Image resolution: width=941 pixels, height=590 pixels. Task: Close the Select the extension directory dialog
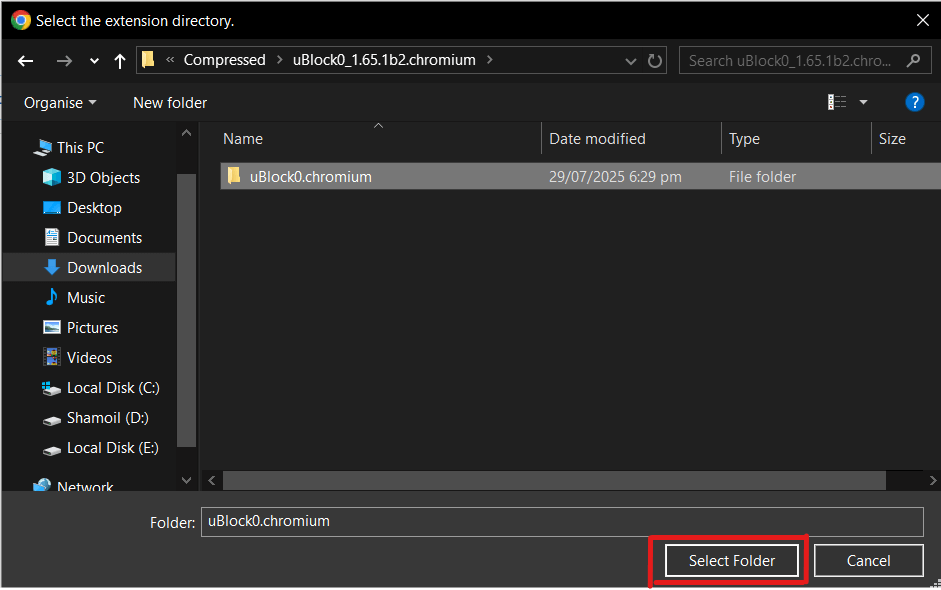923,20
